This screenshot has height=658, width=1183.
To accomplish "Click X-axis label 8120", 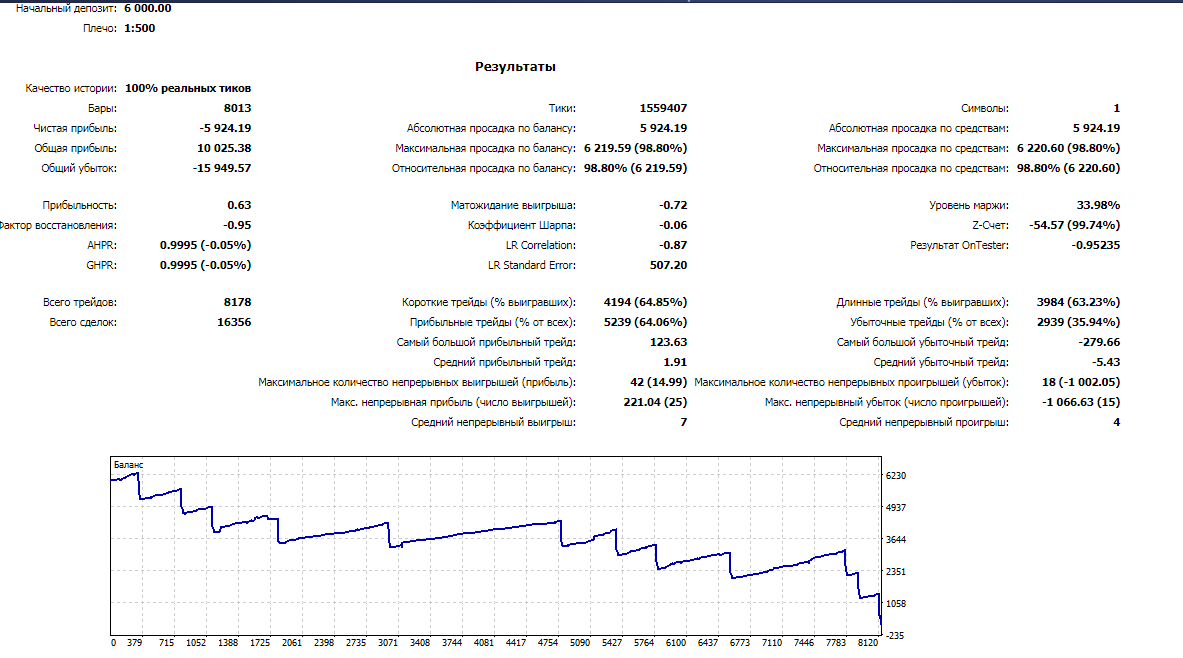I will 868,643.
